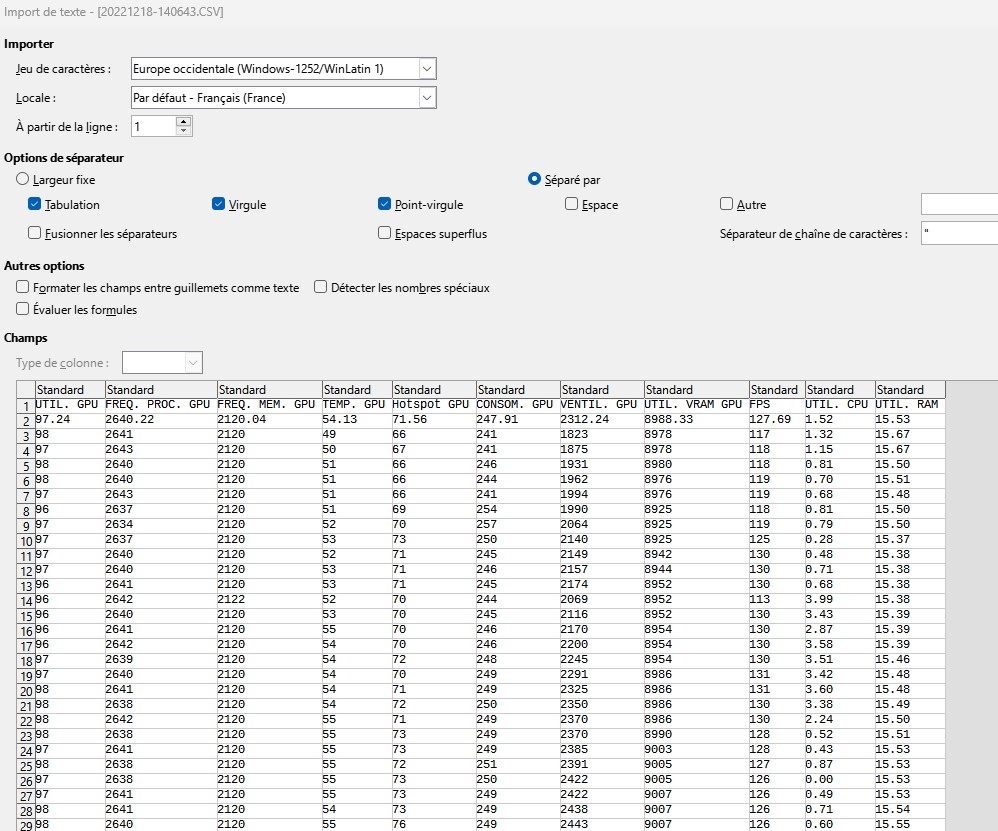The image size is (998, 831).
Task: Open the Type de colonne dropdown
Action: click(193, 362)
